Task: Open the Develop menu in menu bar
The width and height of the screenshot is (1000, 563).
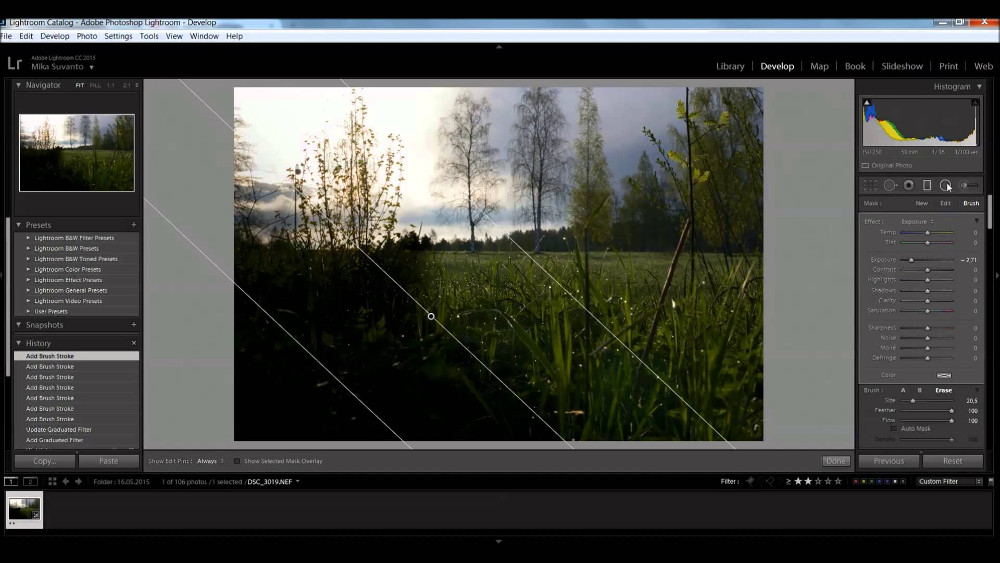Action: point(55,36)
